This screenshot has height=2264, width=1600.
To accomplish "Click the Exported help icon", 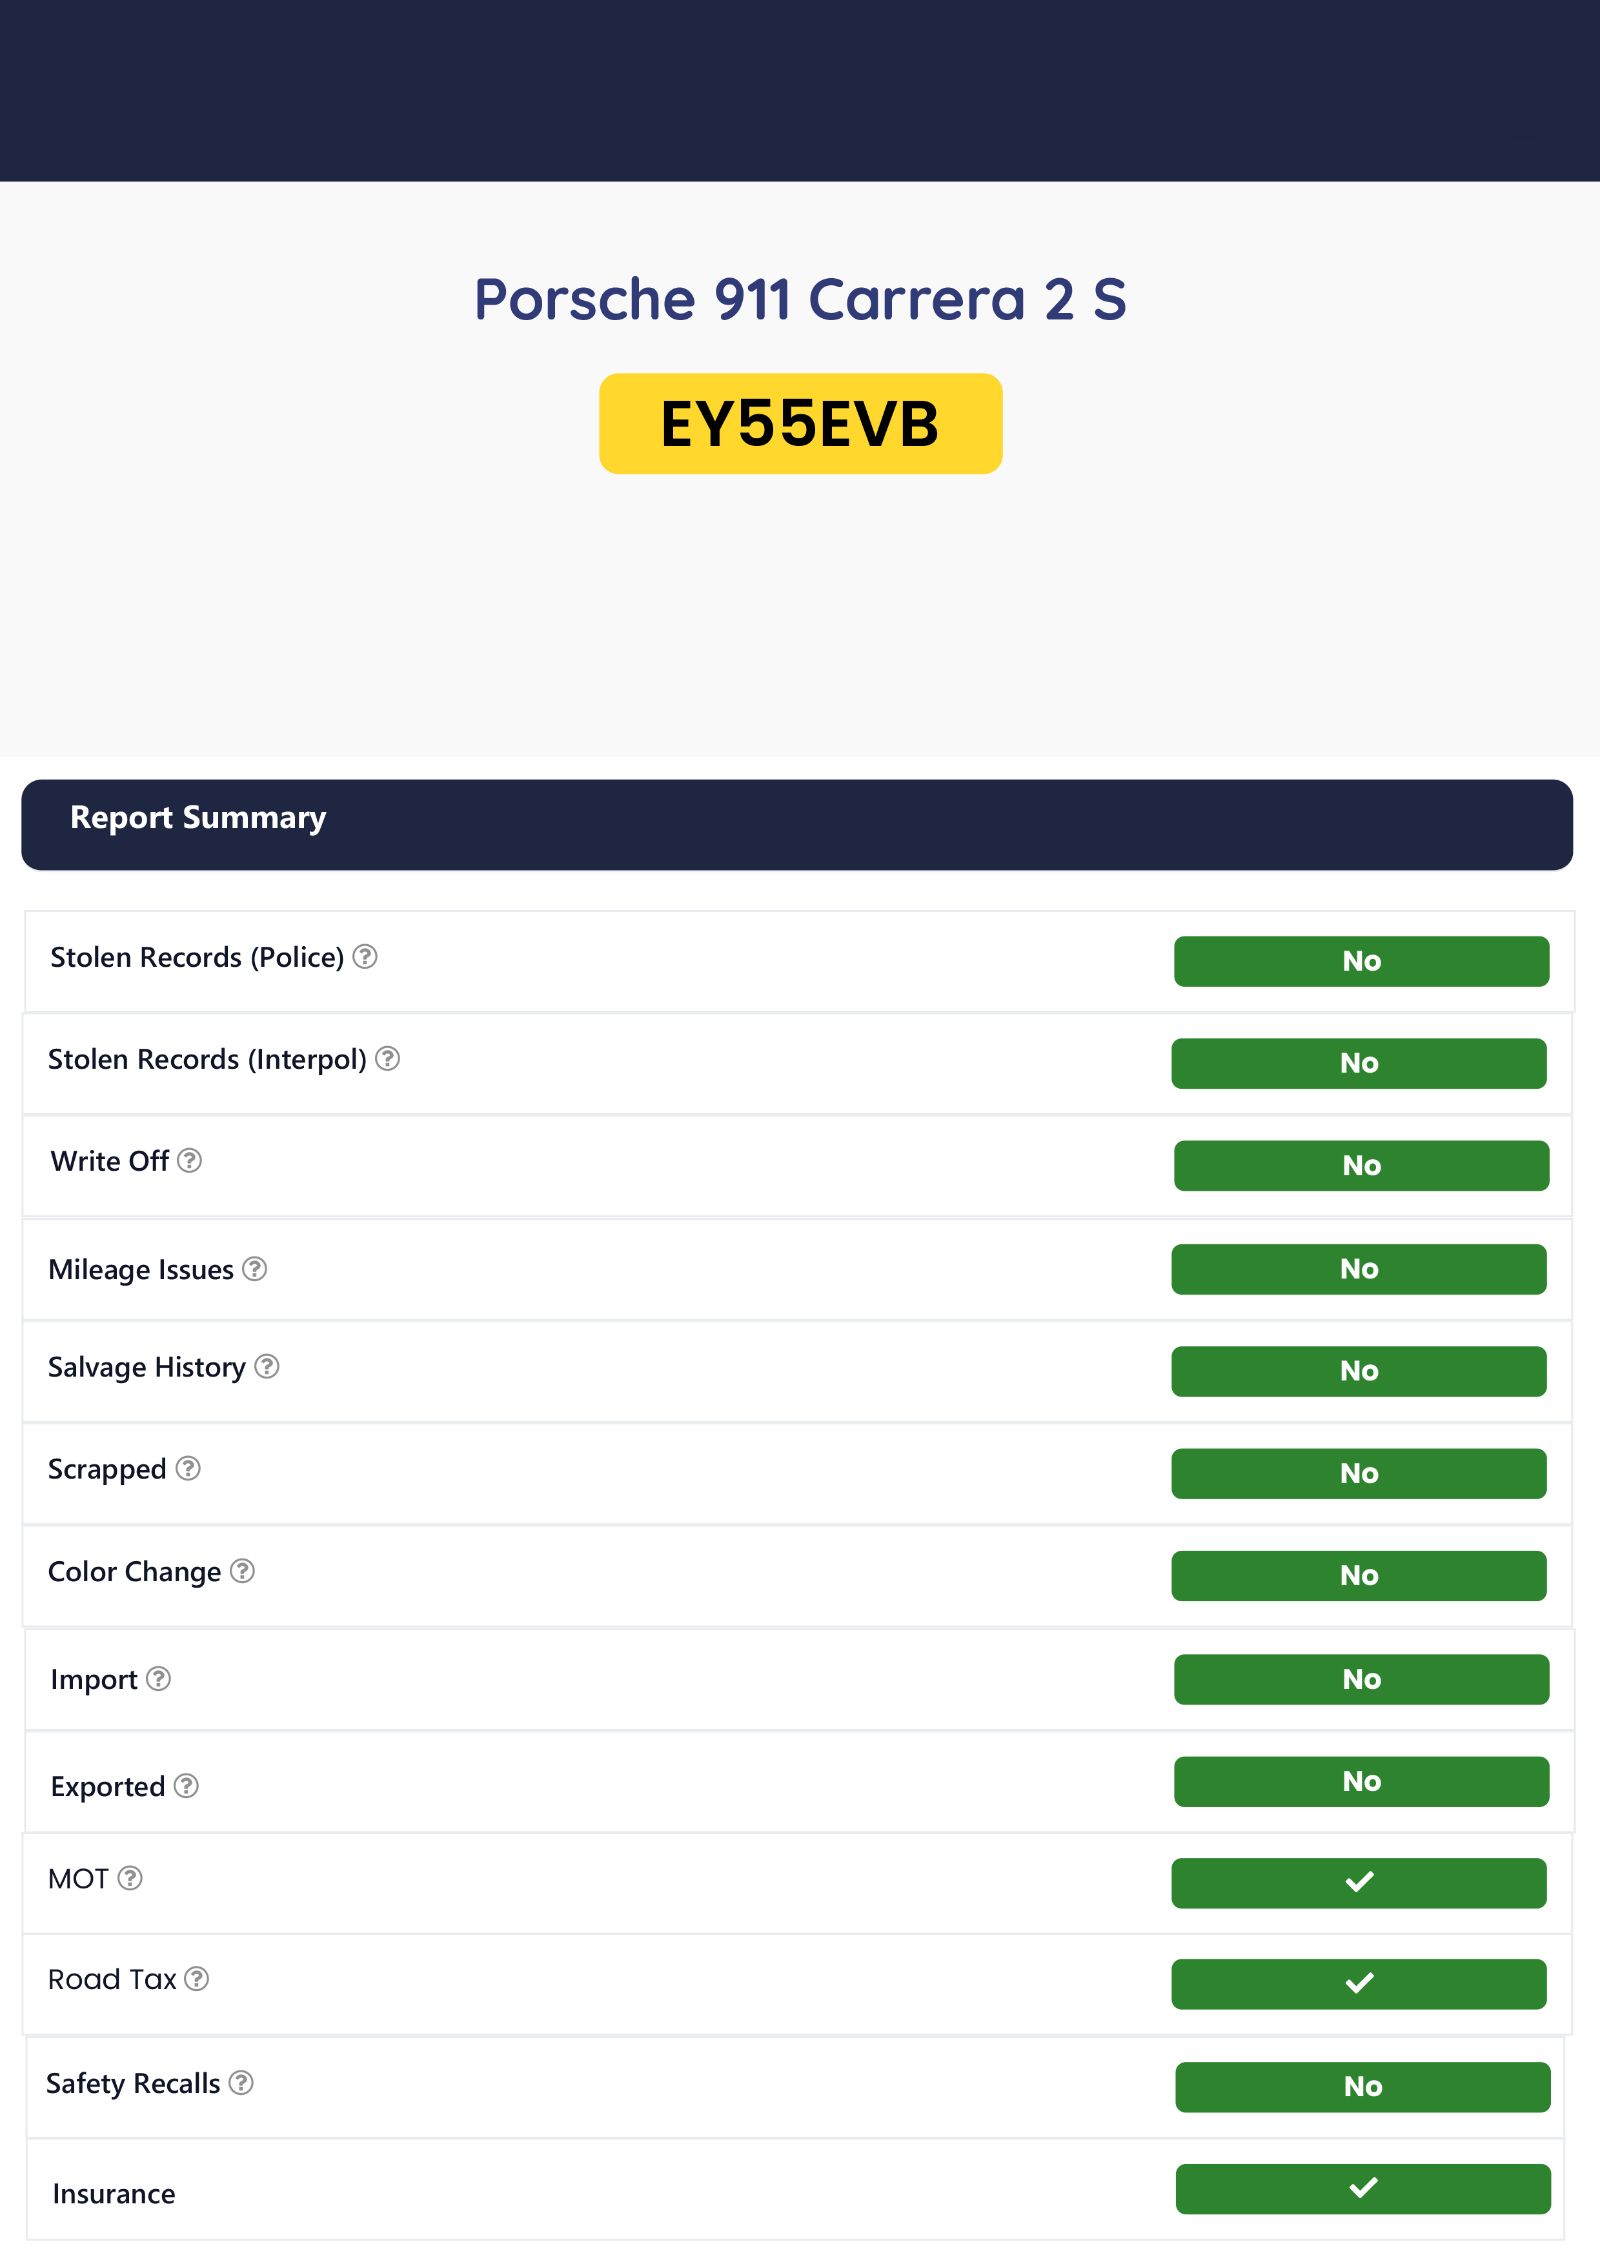I will click(186, 1786).
